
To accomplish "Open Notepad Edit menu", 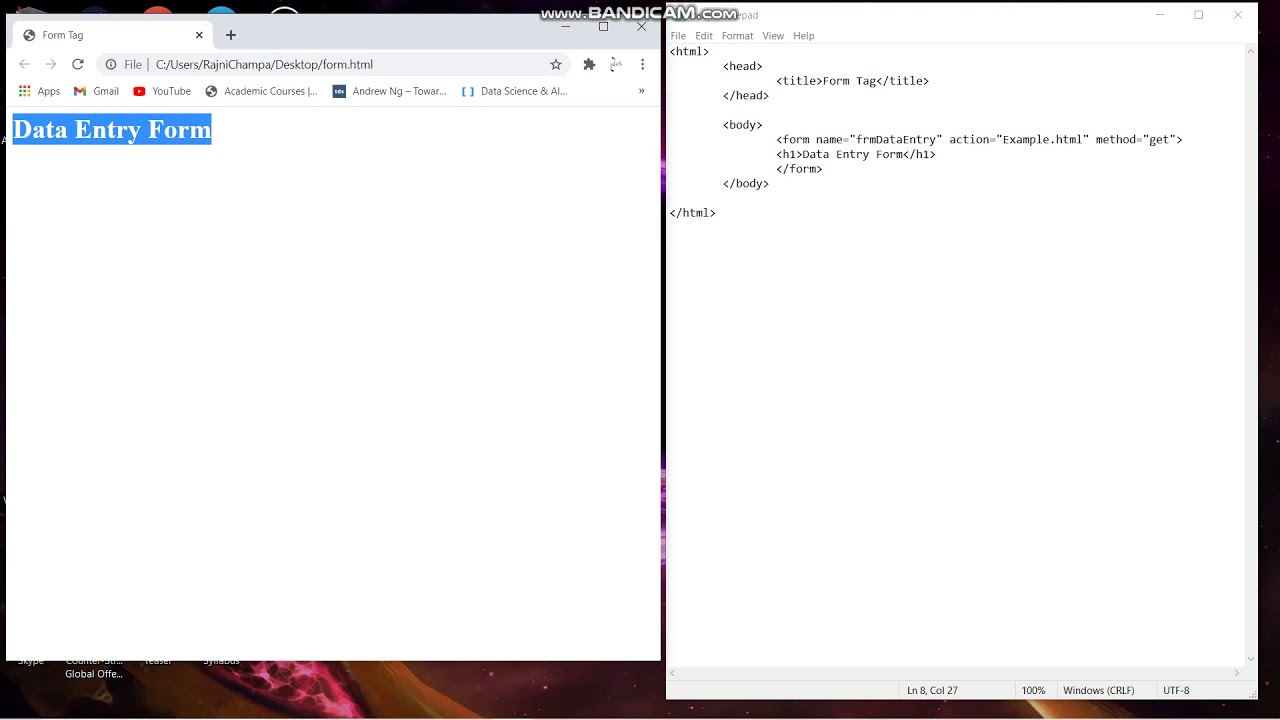I will click(704, 36).
